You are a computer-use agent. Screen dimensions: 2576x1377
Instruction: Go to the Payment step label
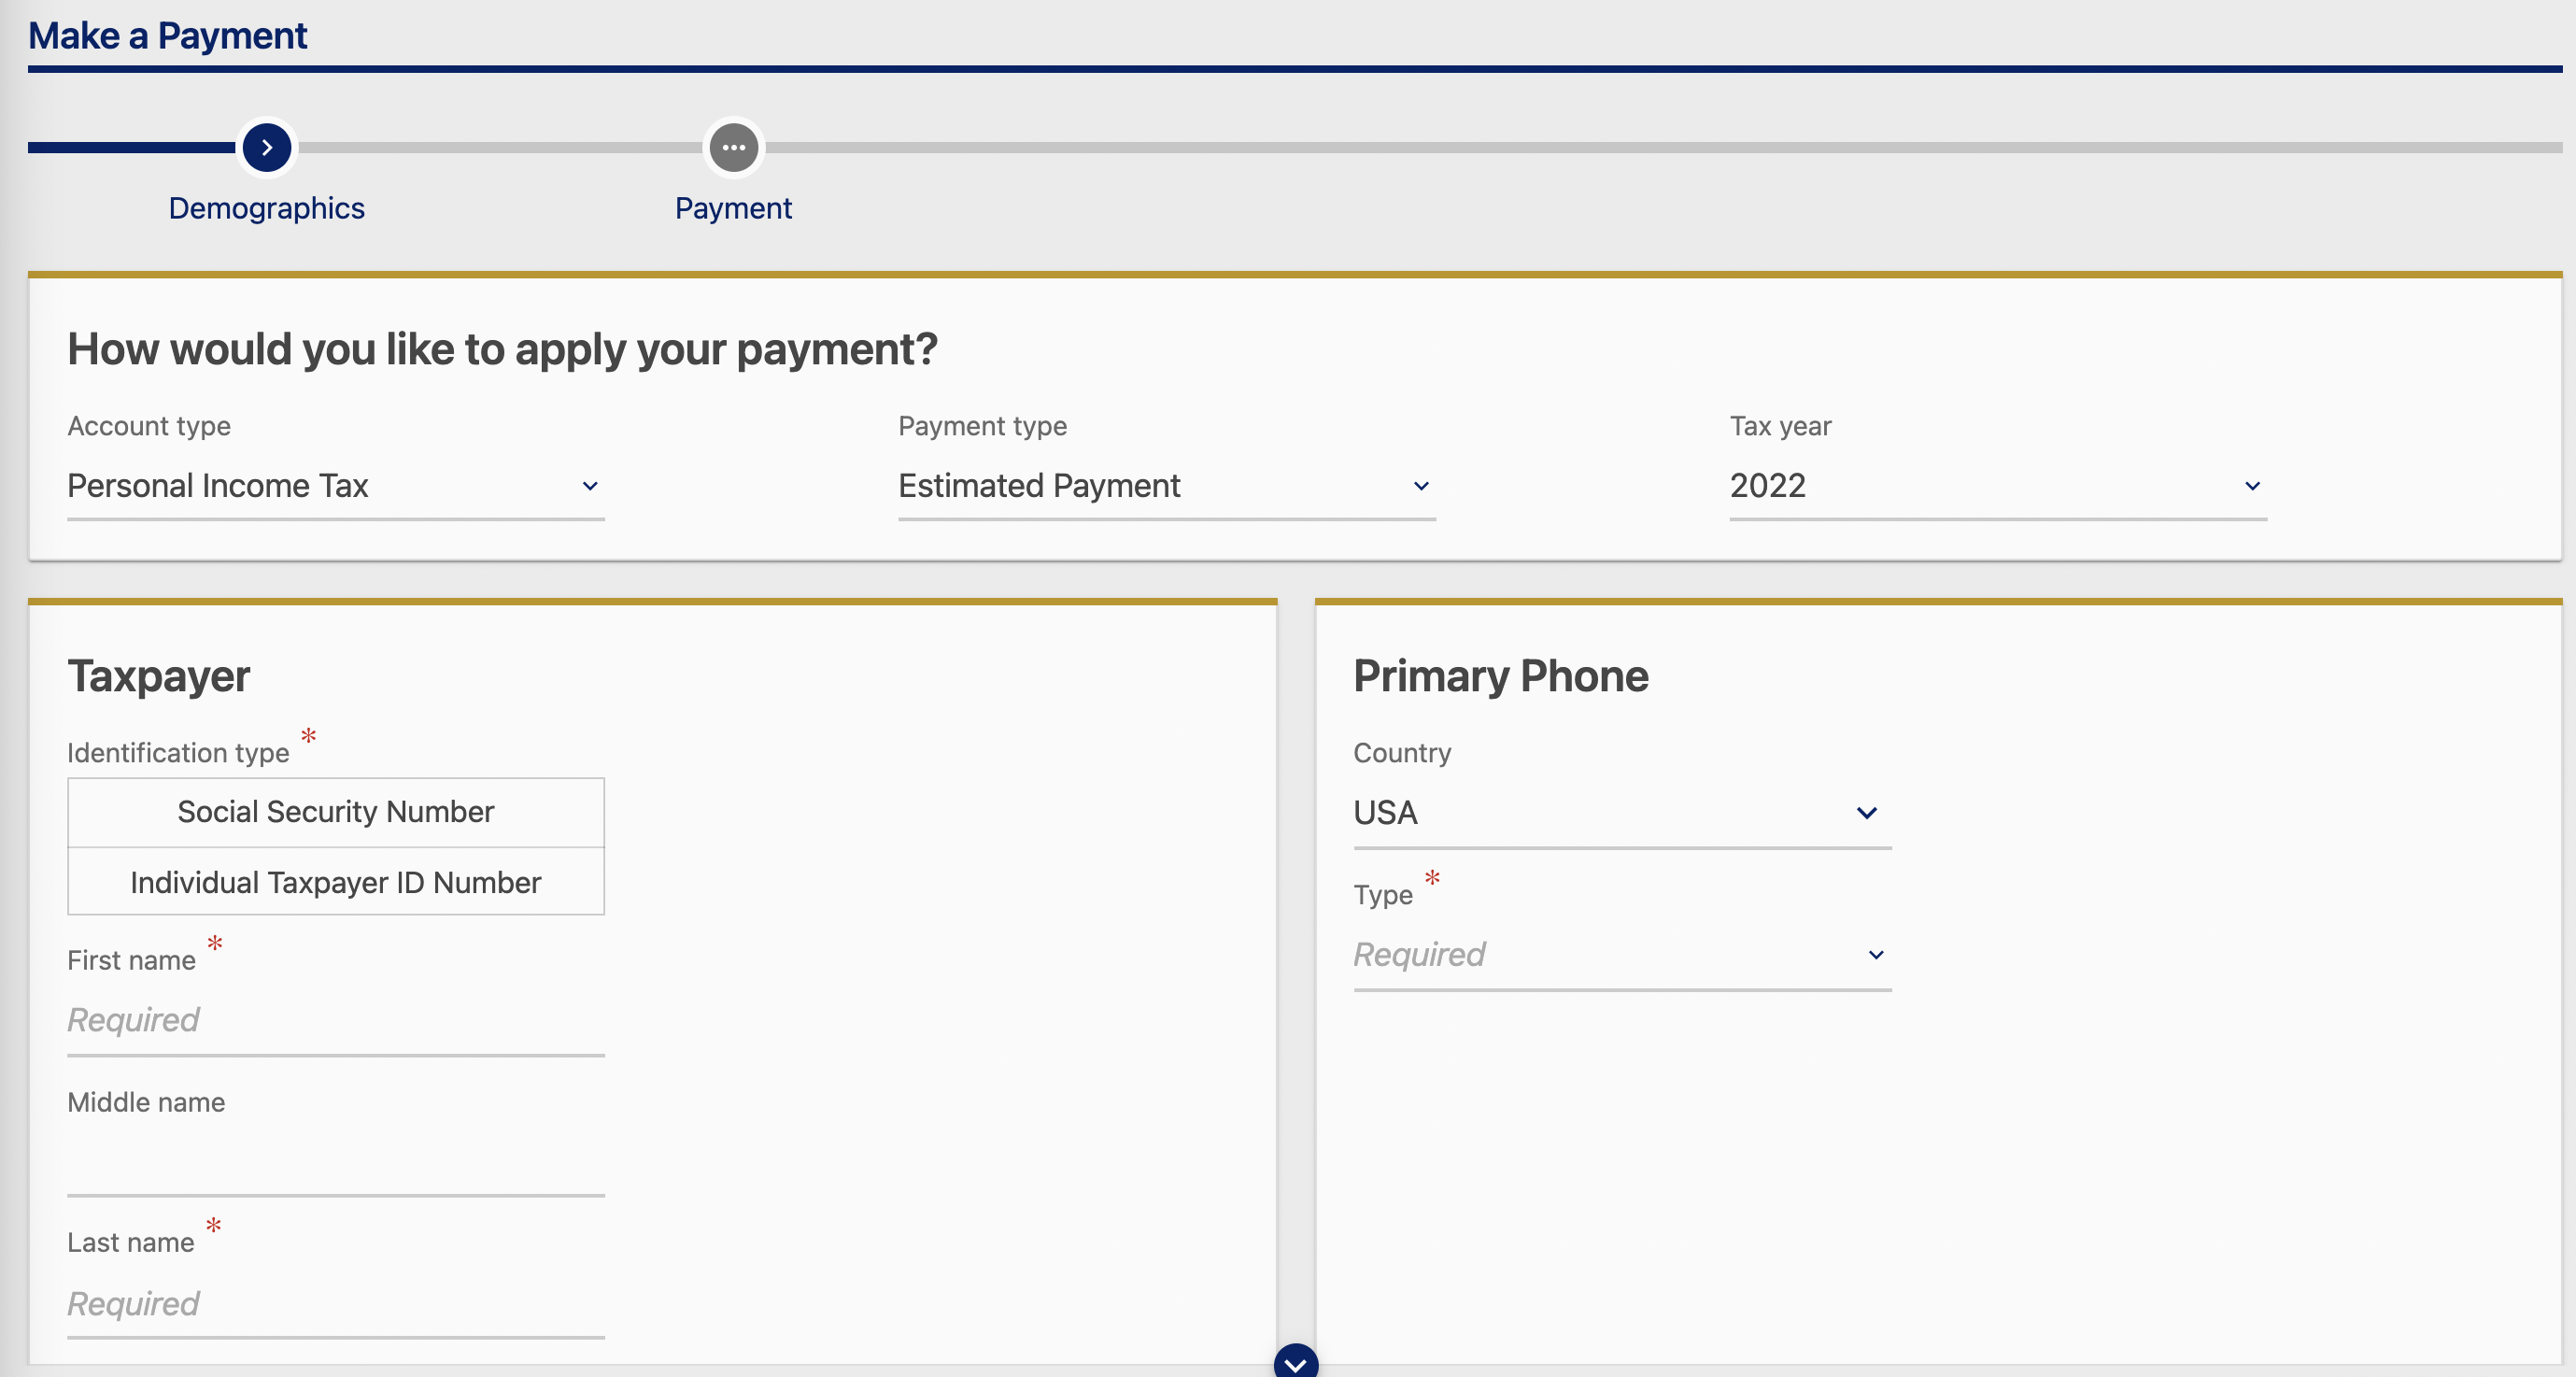pyautogui.click(x=733, y=208)
